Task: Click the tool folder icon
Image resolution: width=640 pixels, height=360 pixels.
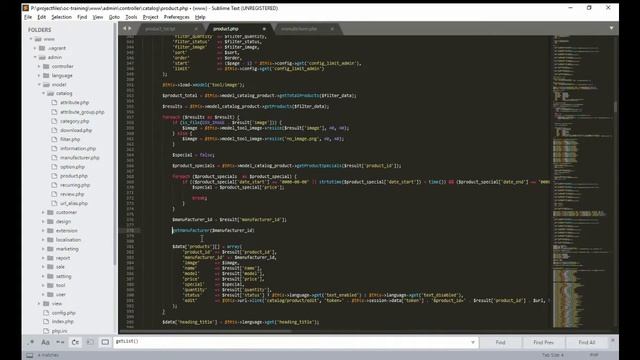Action: pos(50,285)
